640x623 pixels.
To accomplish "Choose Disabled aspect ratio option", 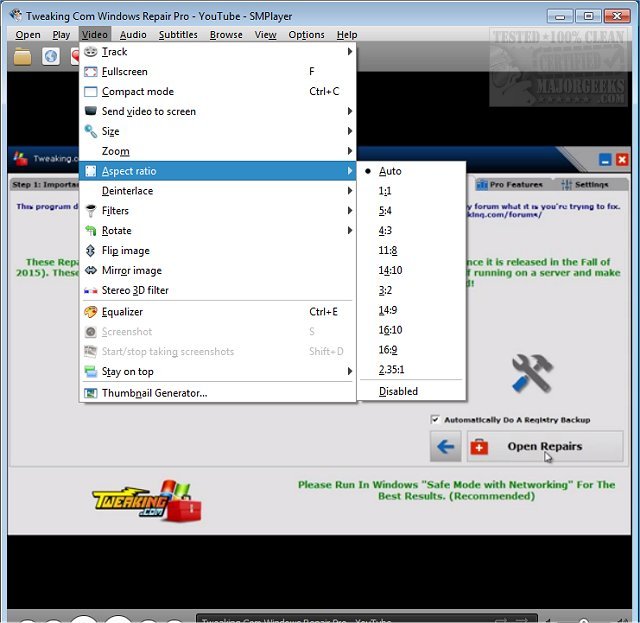I will 411,392.
